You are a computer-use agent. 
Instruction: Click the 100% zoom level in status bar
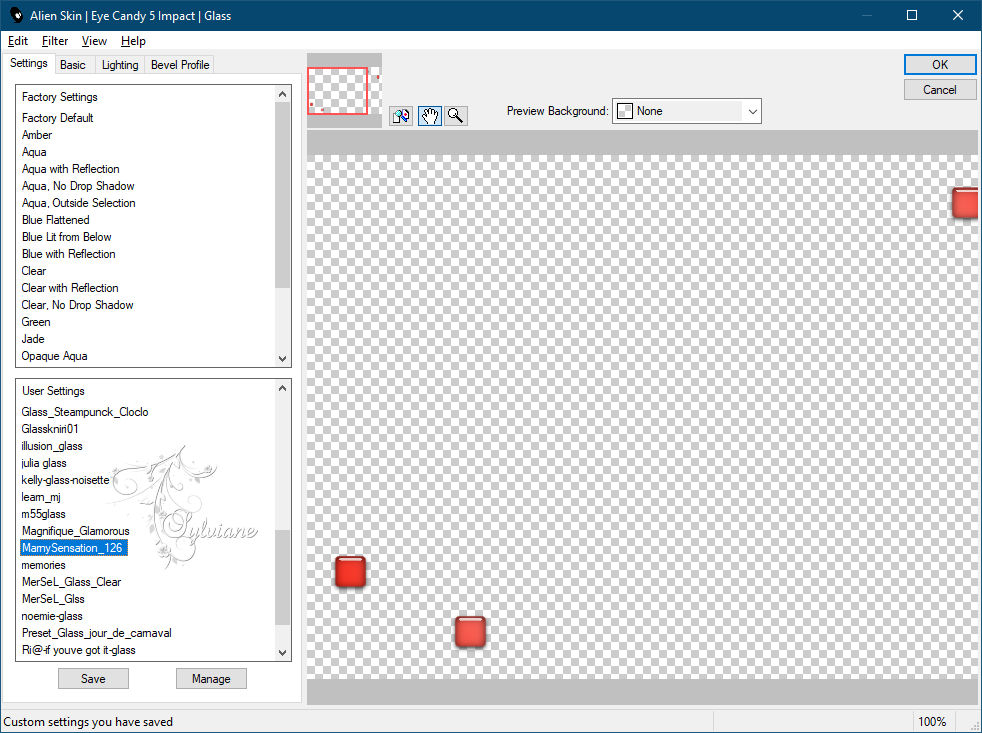[x=932, y=721]
